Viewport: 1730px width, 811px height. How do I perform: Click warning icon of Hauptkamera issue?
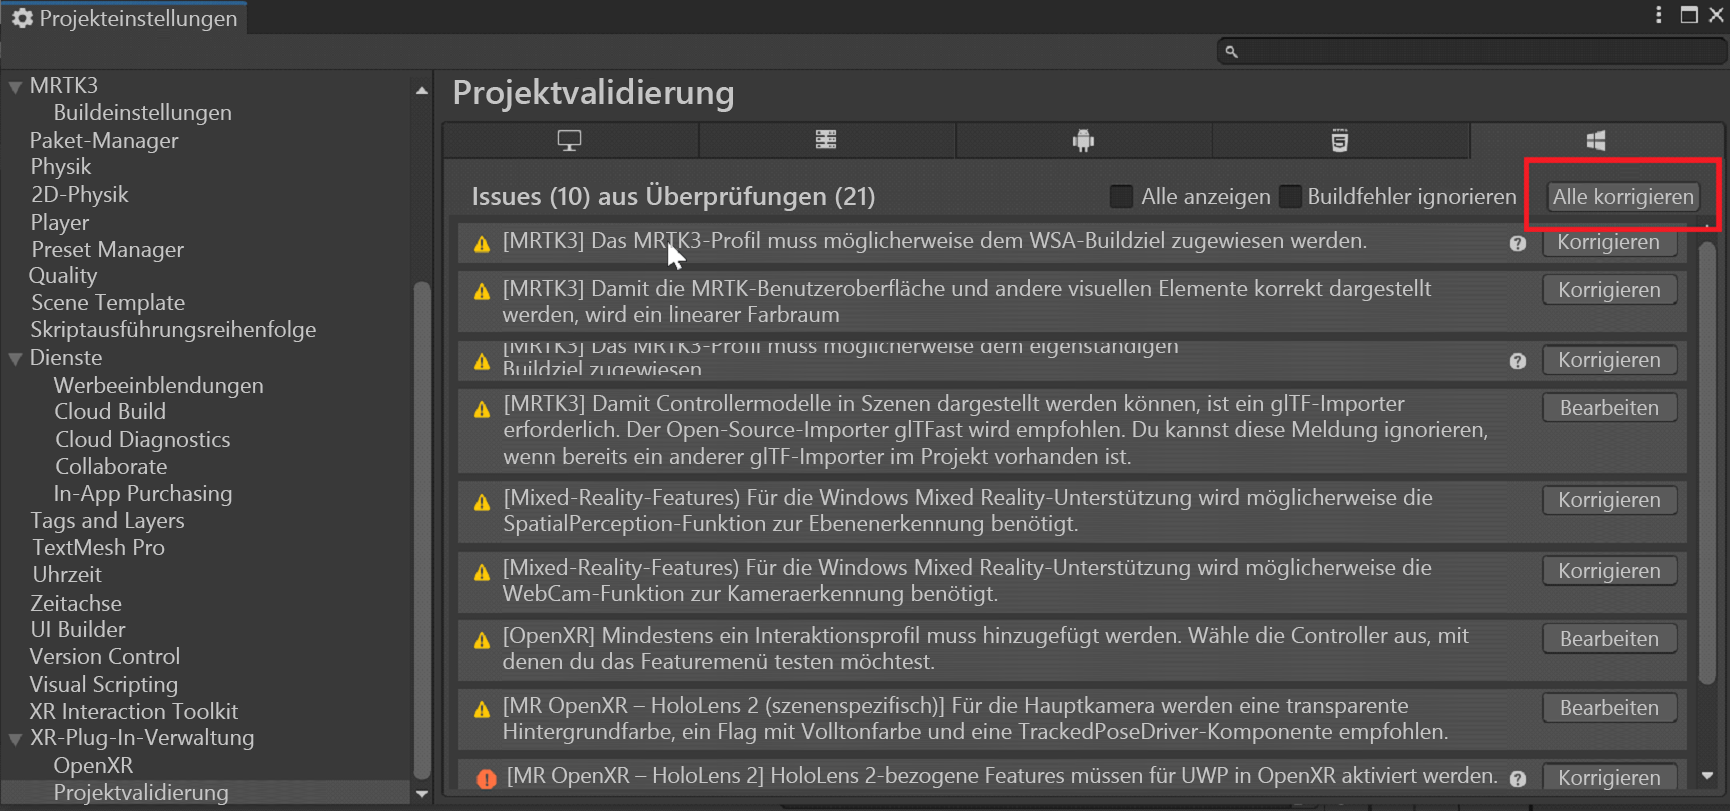[482, 709]
